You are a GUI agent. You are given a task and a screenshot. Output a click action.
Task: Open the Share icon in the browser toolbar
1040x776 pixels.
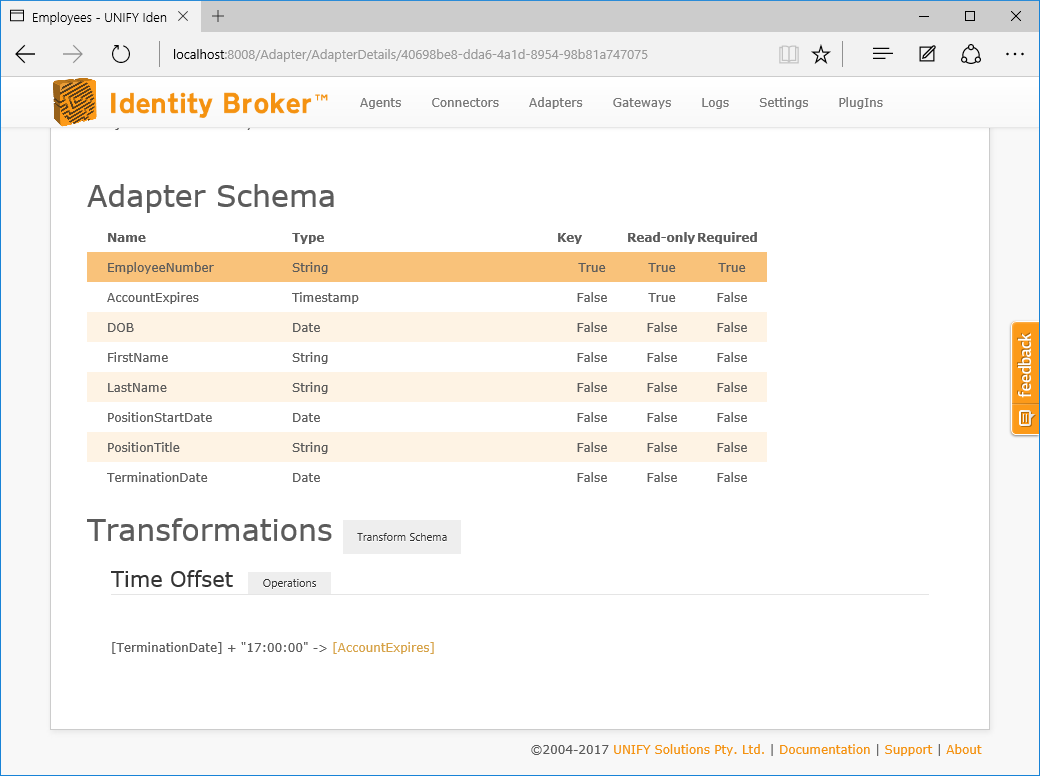pos(971,54)
